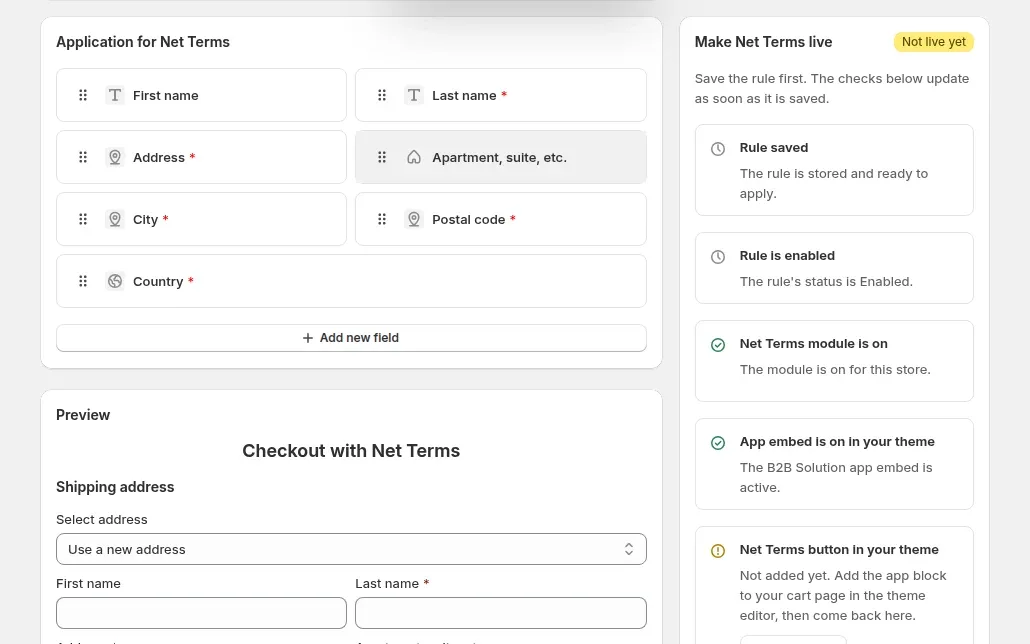Click the Preview section heading
This screenshot has width=1030, height=644.
83,415
